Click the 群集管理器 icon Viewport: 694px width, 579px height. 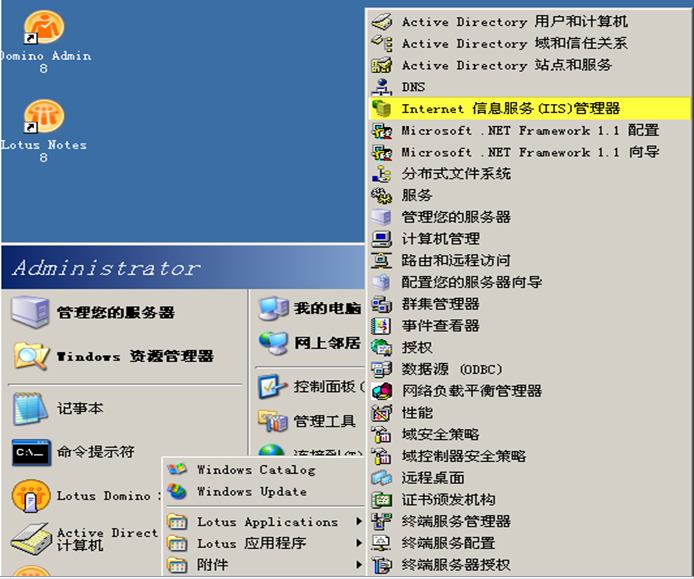pos(382,304)
